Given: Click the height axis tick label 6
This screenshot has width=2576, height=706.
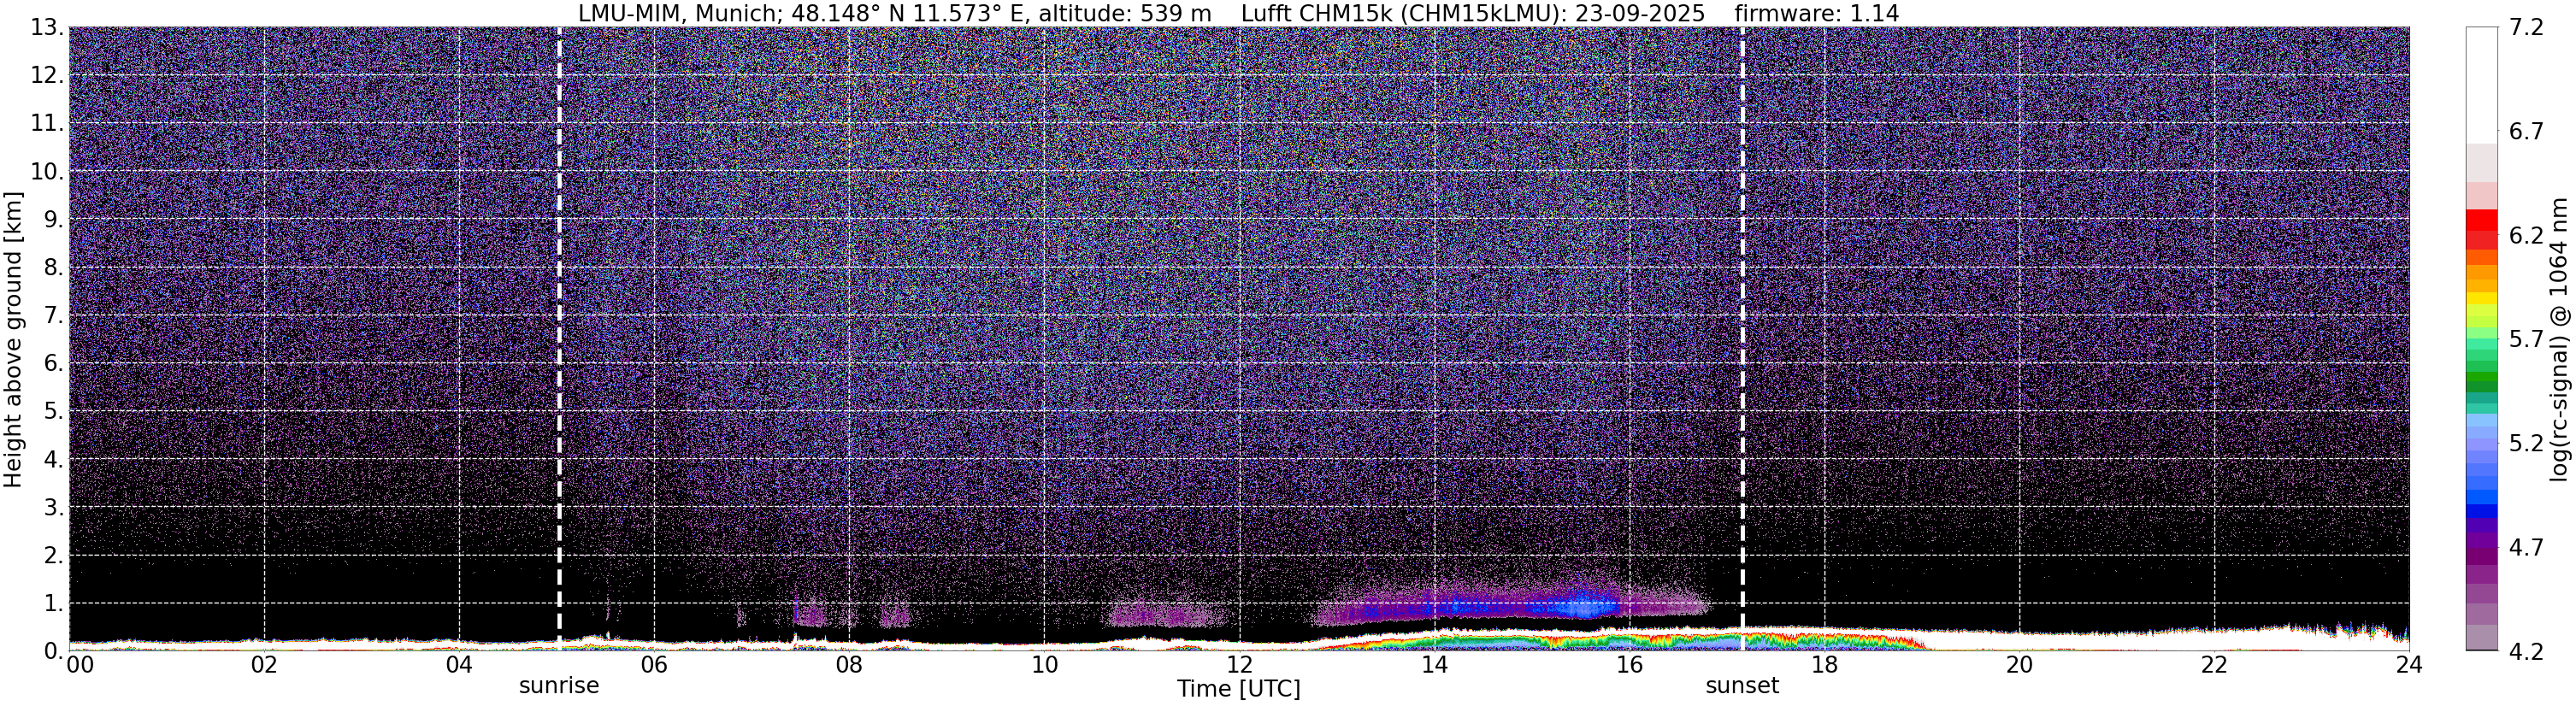Looking at the screenshot, I should 53,363.
